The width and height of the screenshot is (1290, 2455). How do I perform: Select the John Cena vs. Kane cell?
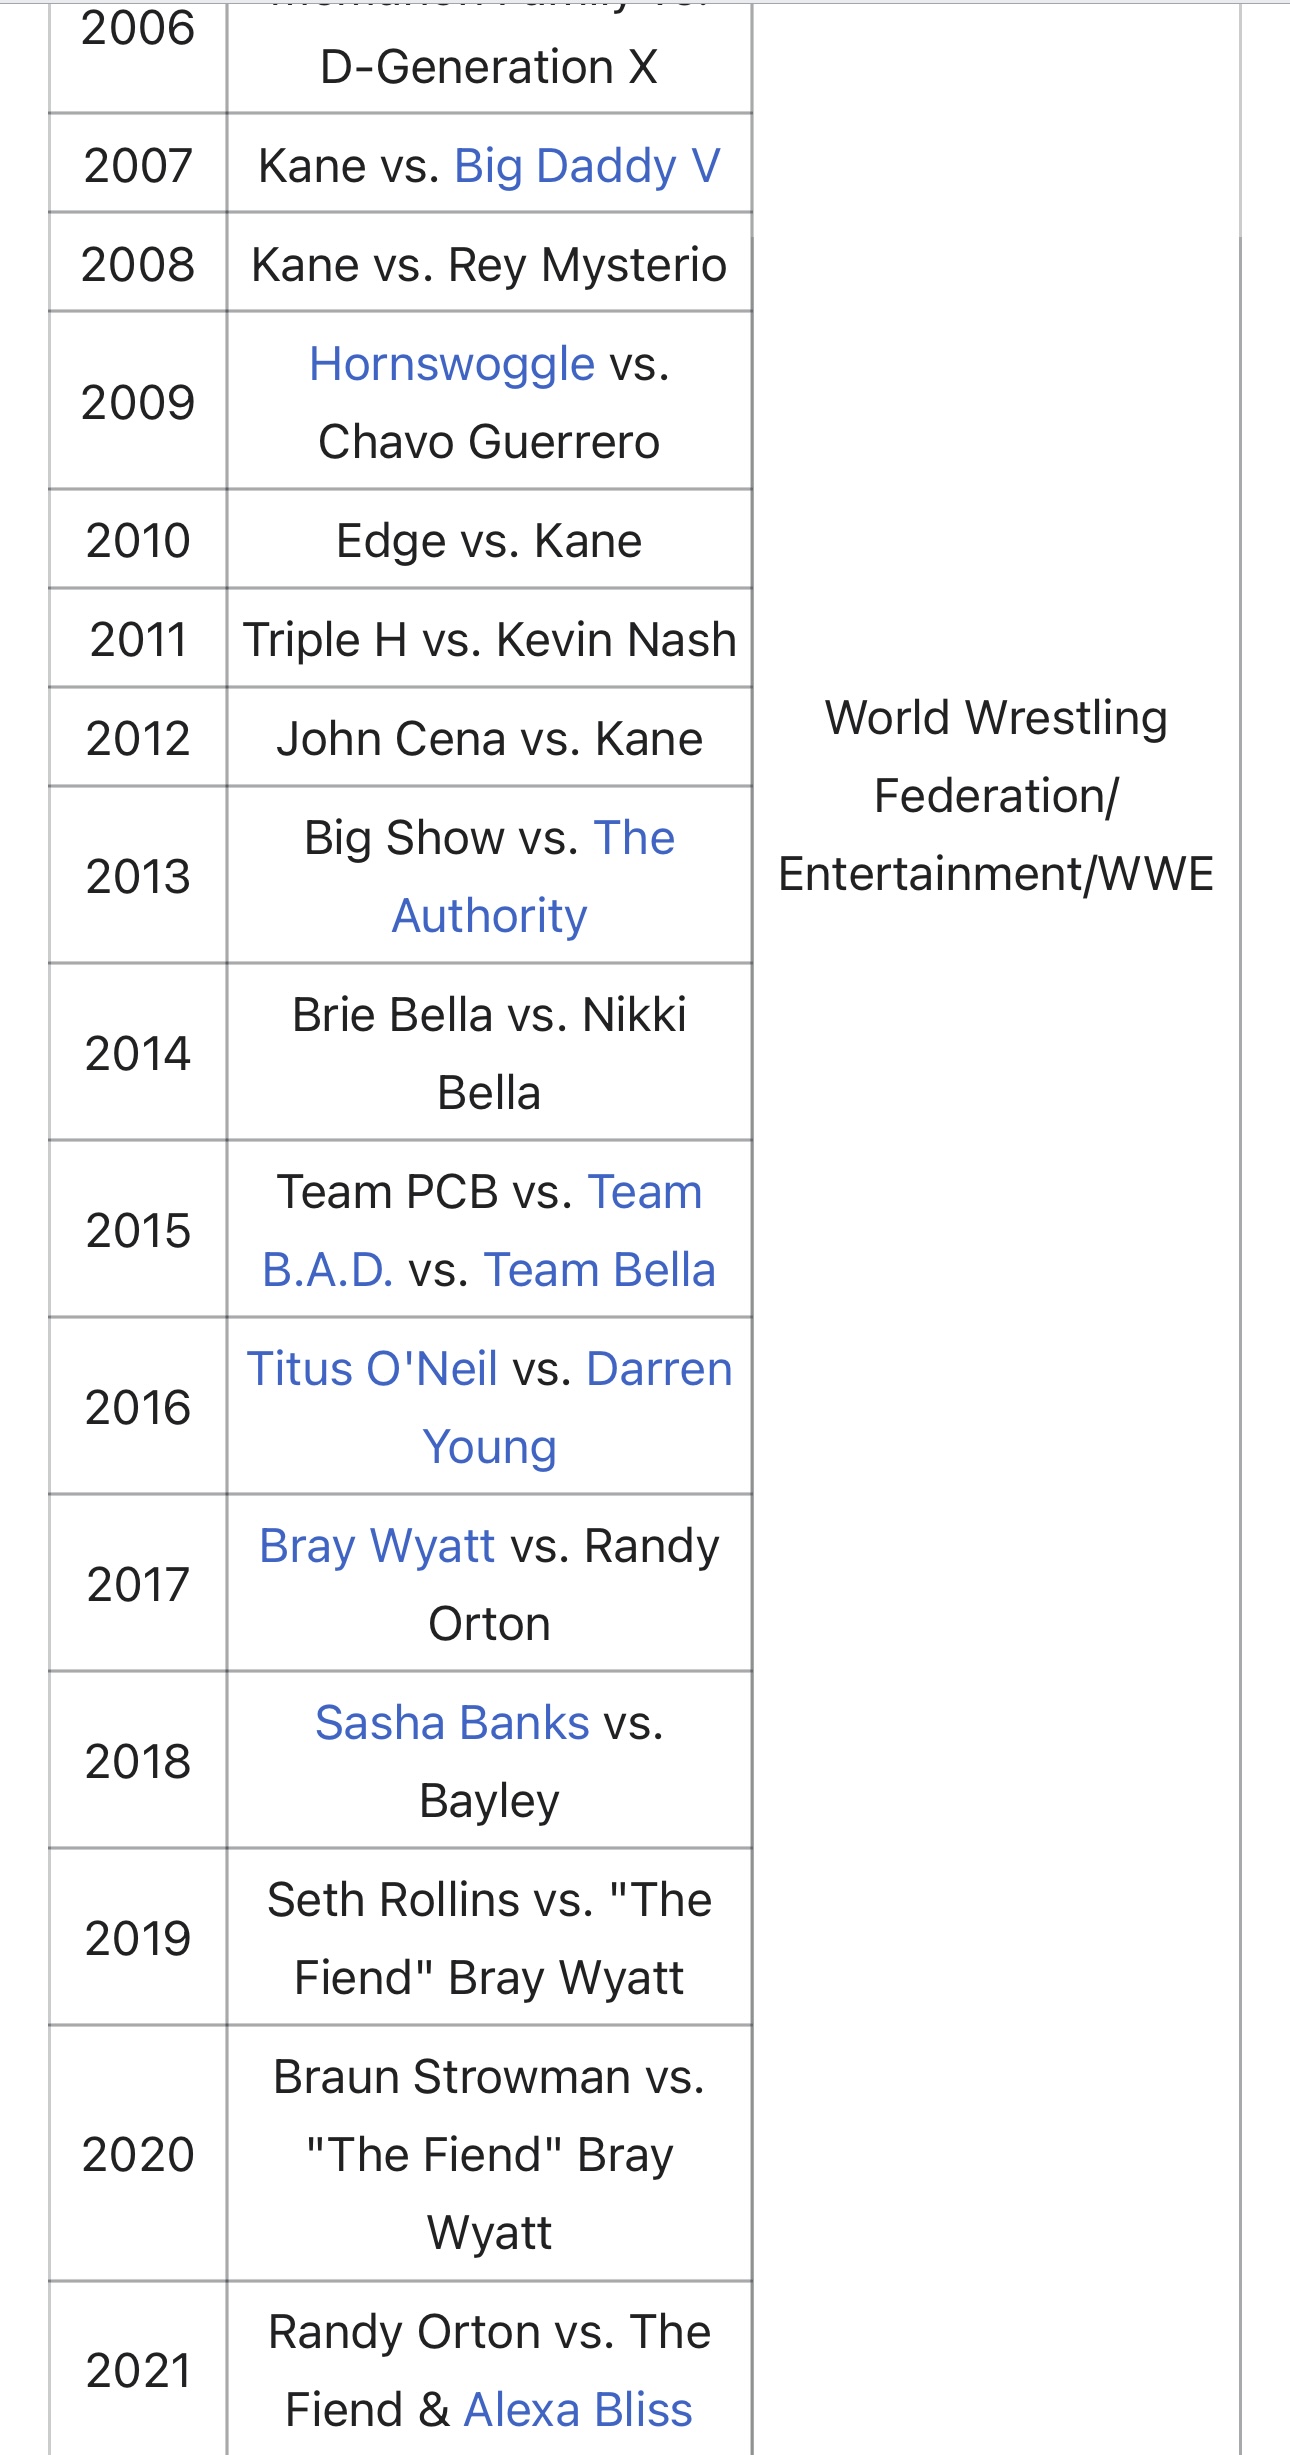click(489, 739)
